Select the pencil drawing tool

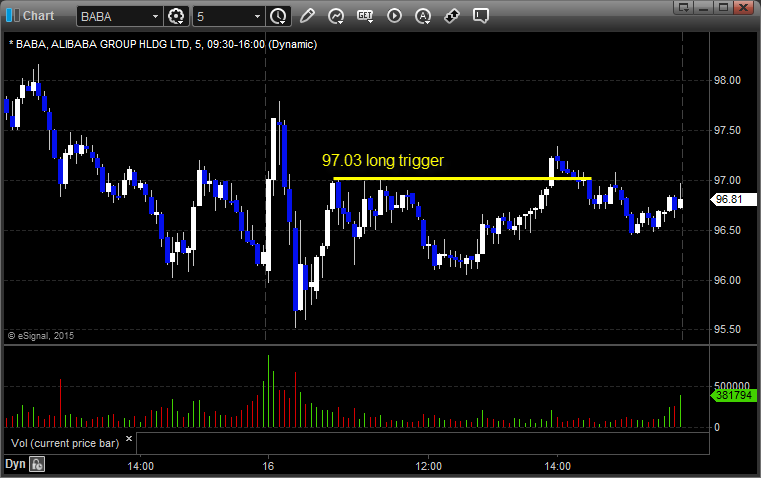click(307, 16)
